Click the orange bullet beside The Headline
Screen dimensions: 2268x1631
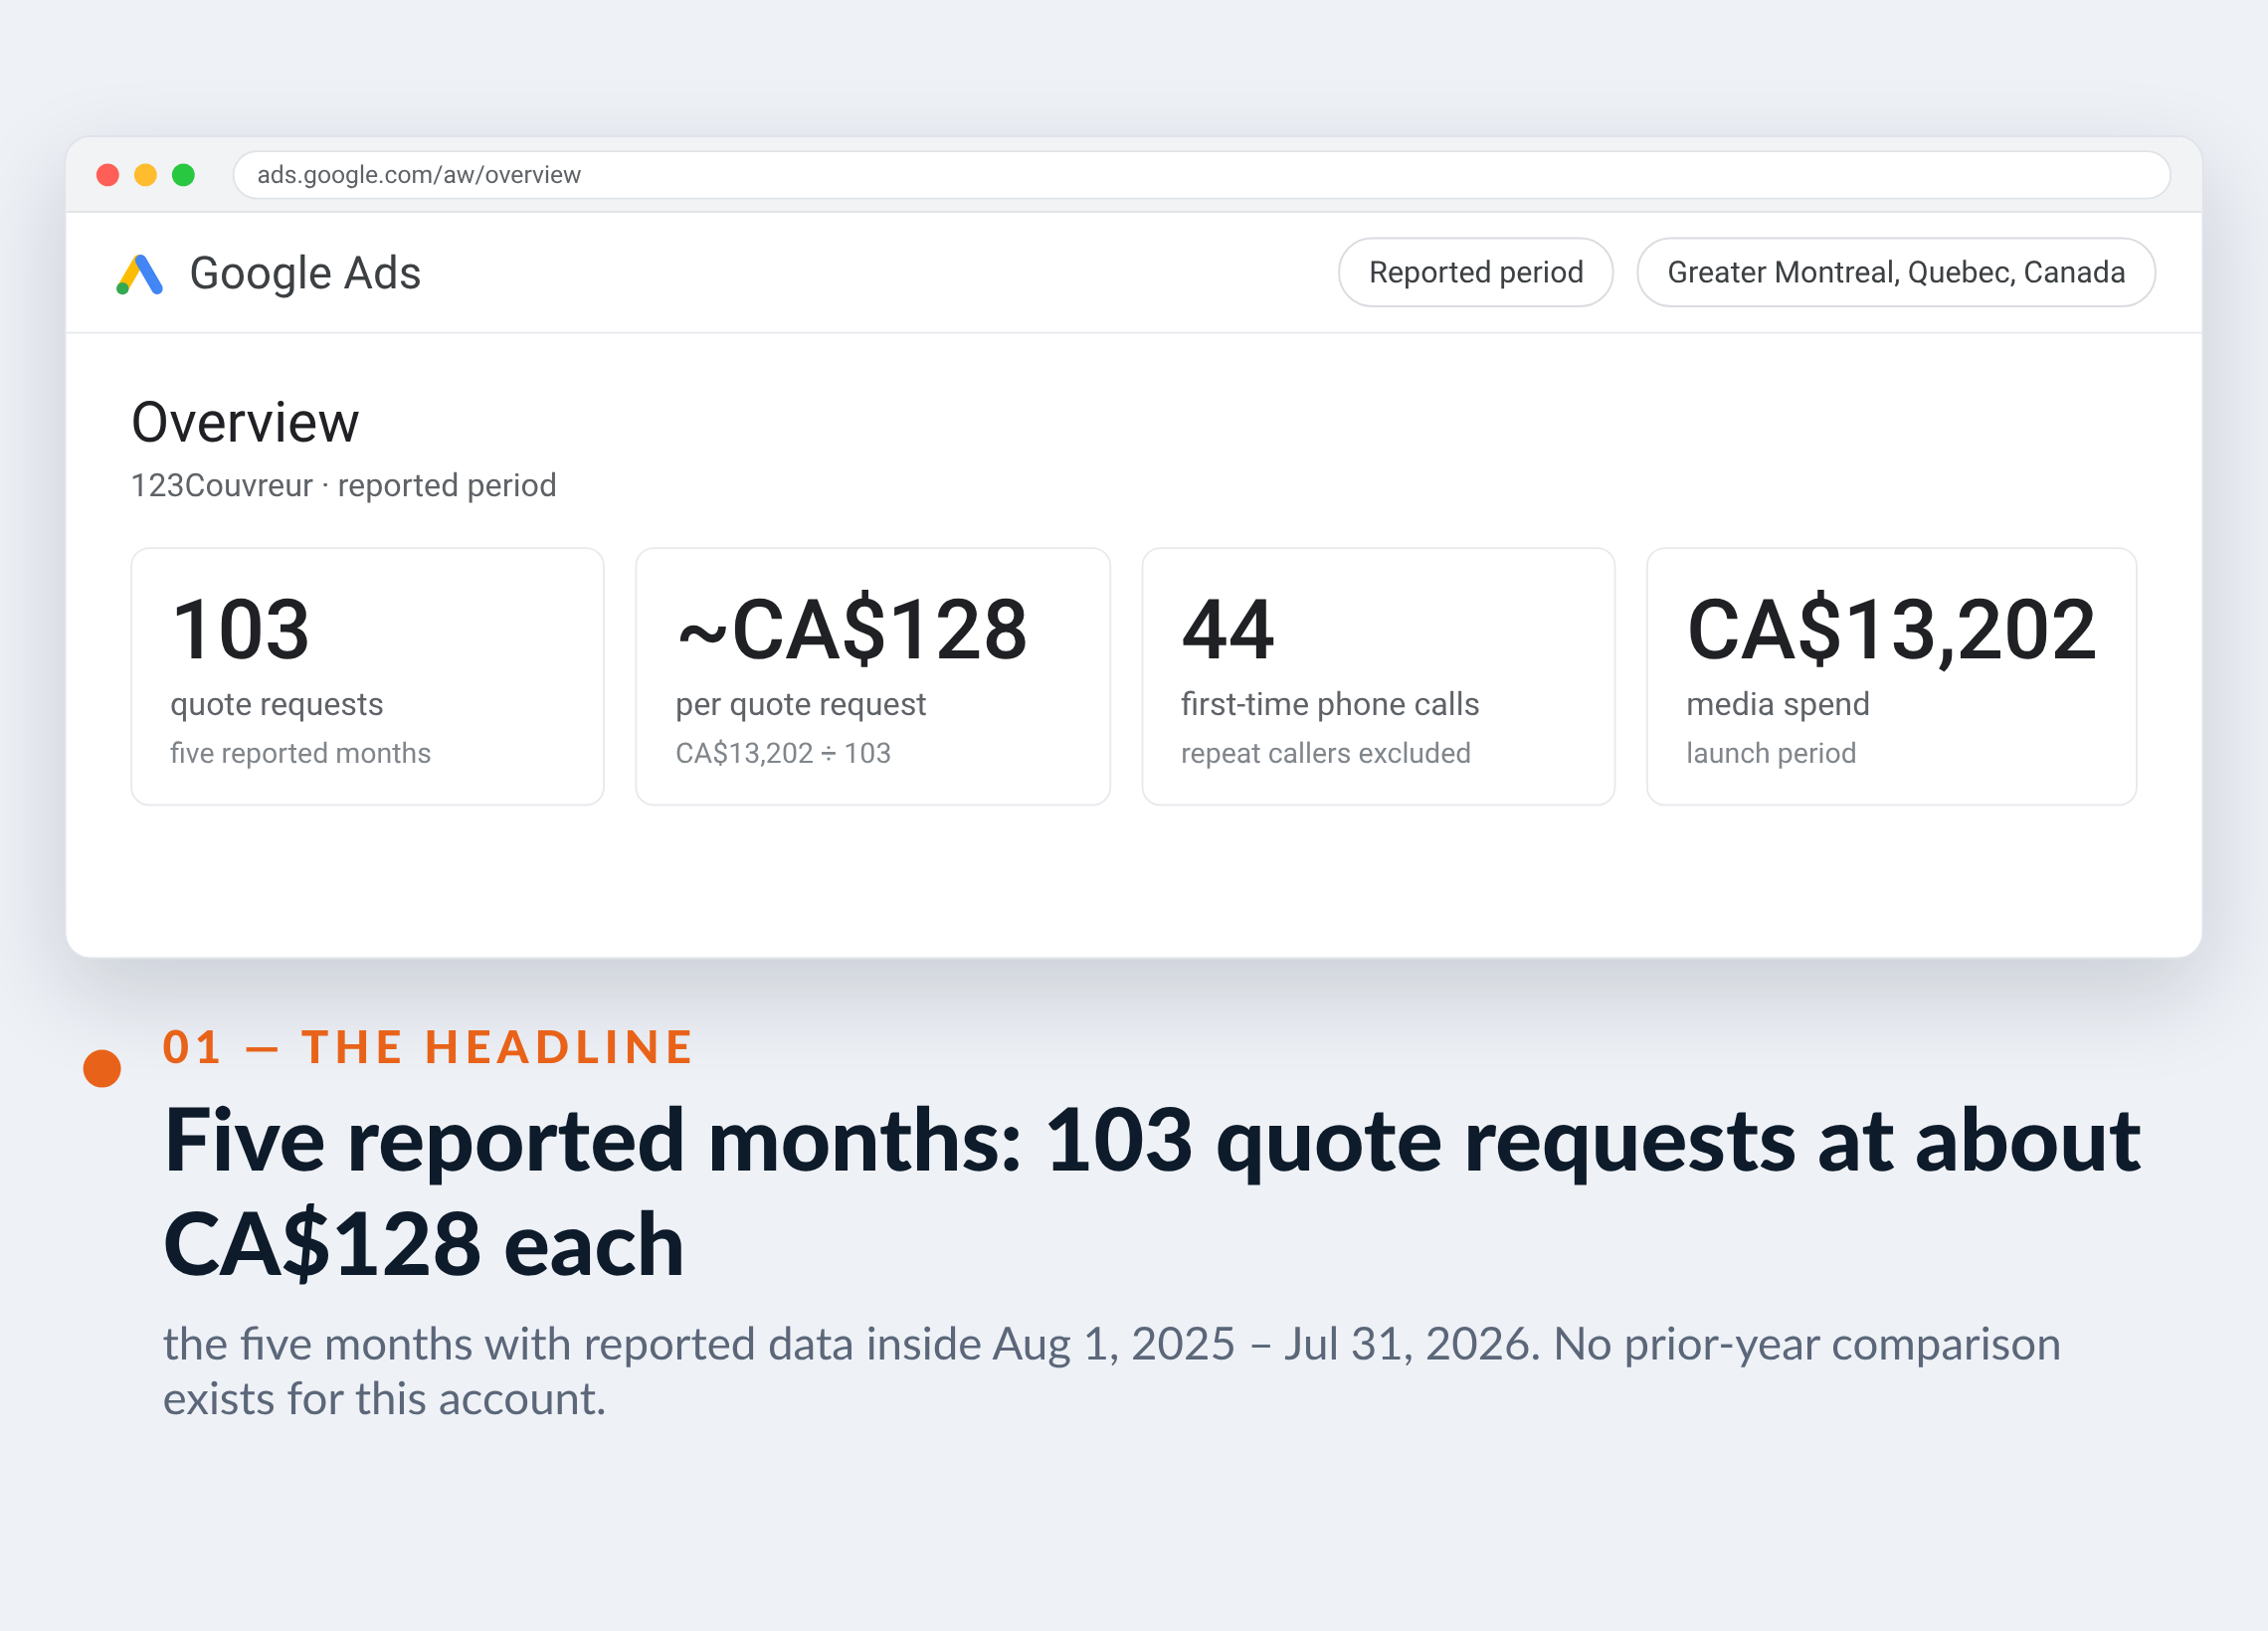102,1068
